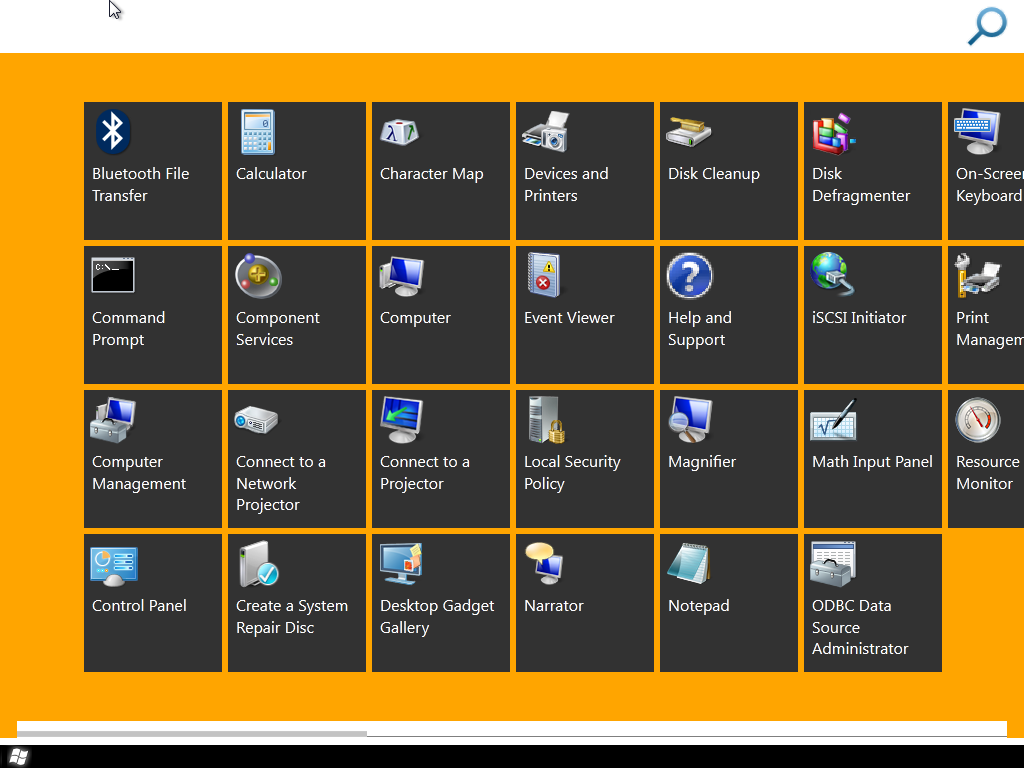Open the Control Panel icon
This screenshot has width=1024, height=768.
(114, 566)
